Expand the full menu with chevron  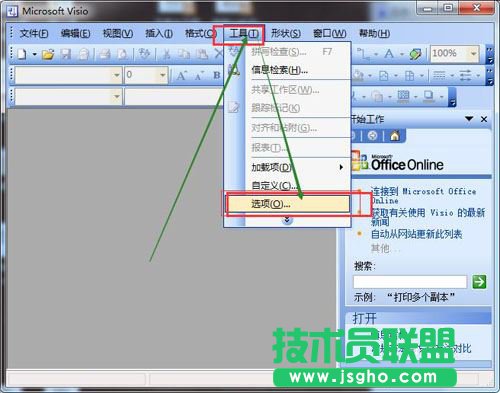(x=287, y=220)
